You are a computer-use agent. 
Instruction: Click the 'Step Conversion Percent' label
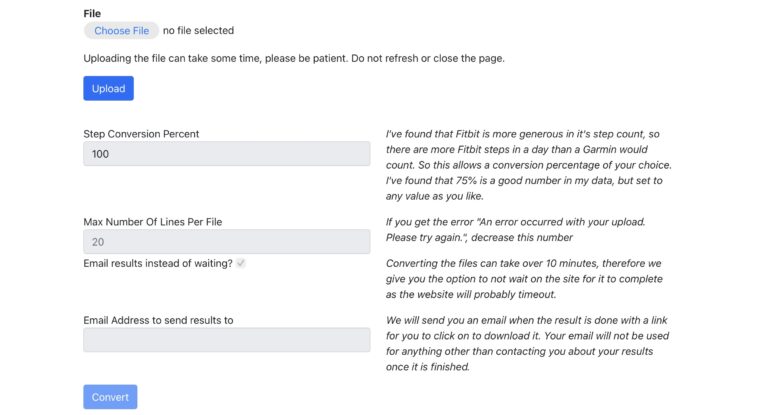141,134
